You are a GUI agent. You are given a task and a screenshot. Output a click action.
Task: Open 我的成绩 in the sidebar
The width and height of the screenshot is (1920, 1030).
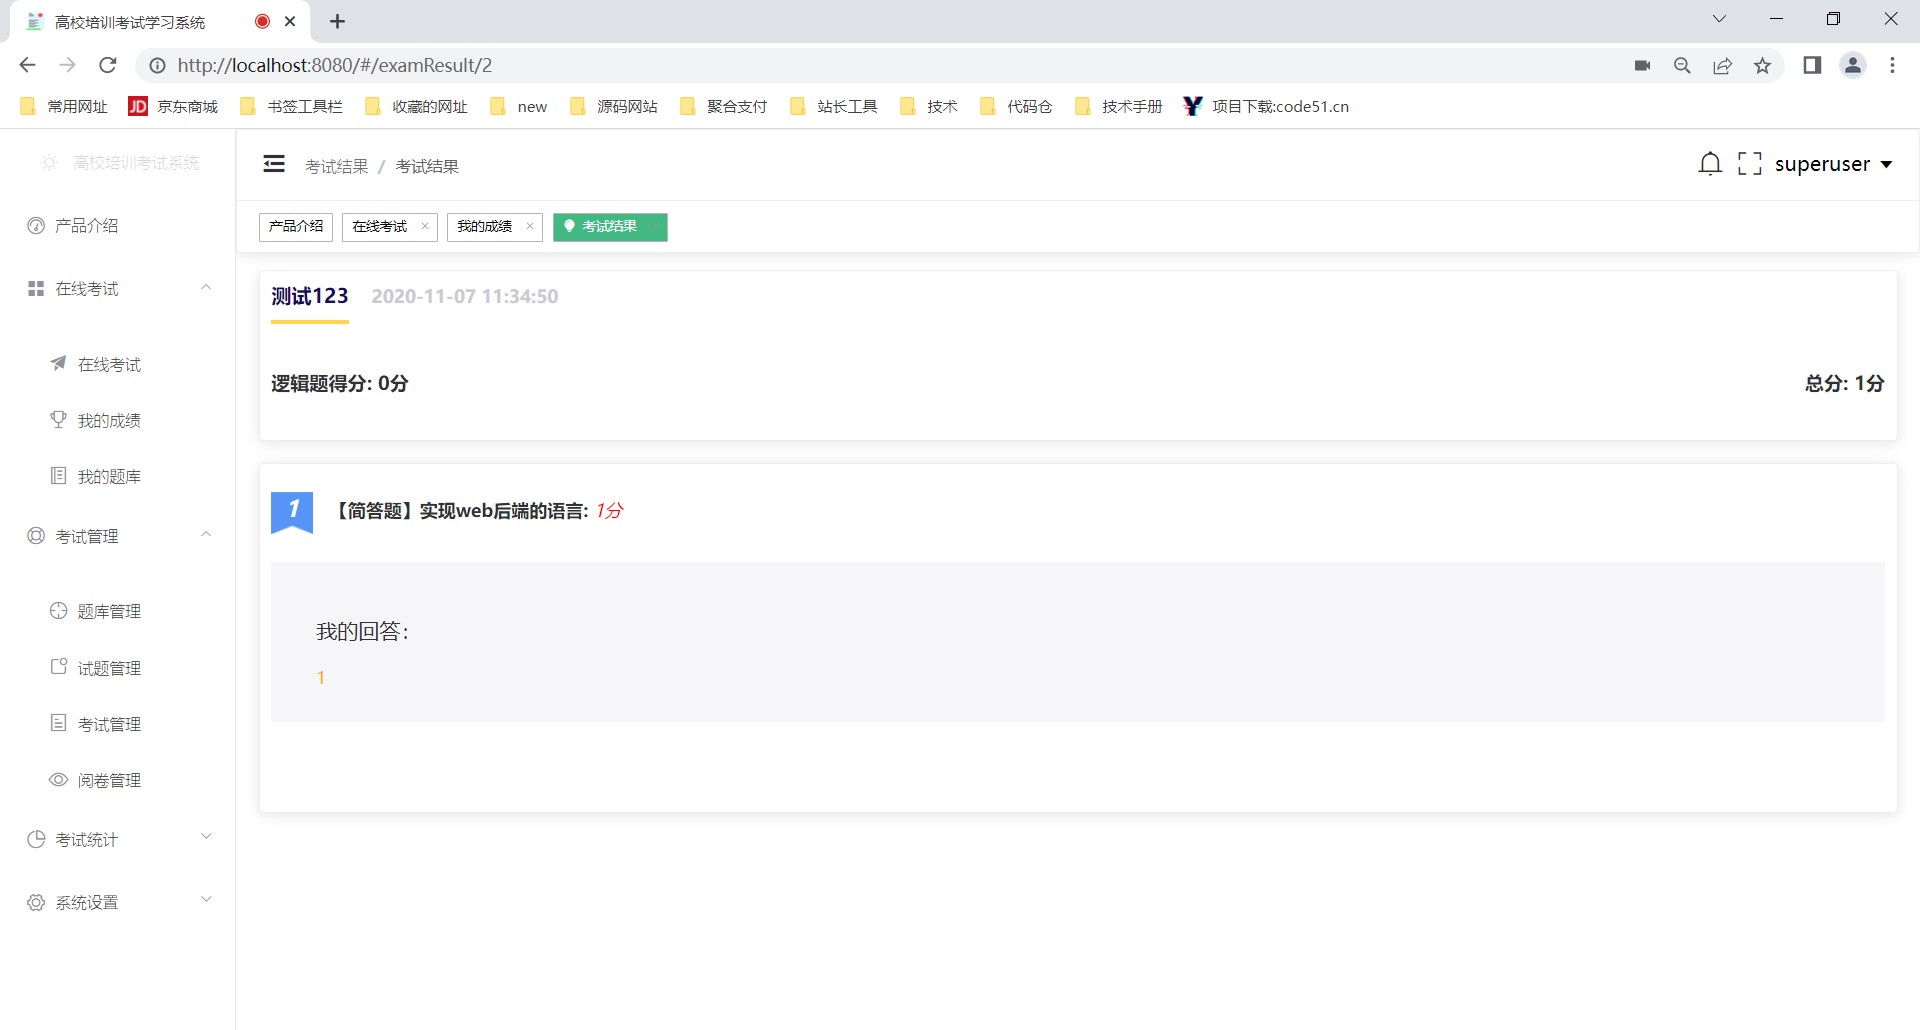[x=109, y=421]
